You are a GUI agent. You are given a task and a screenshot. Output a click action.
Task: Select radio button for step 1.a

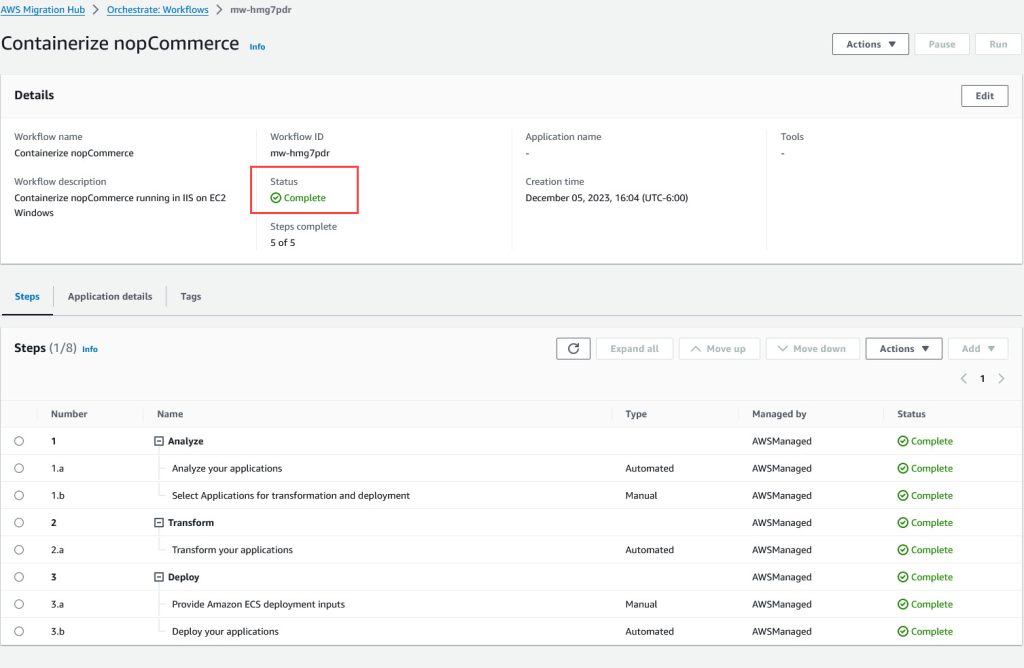coord(19,468)
